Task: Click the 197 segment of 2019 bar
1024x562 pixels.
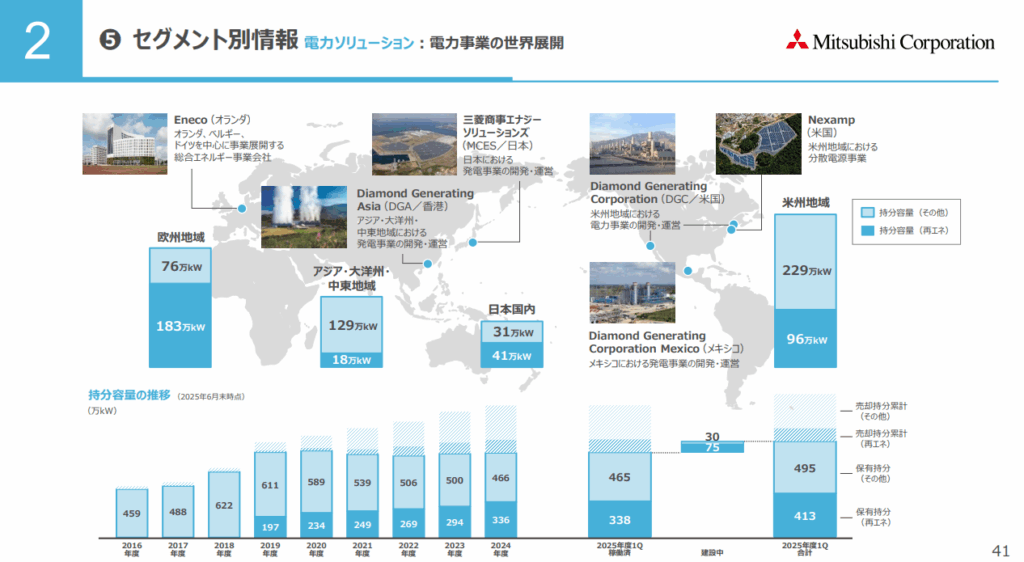Action: click(x=270, y=527)
